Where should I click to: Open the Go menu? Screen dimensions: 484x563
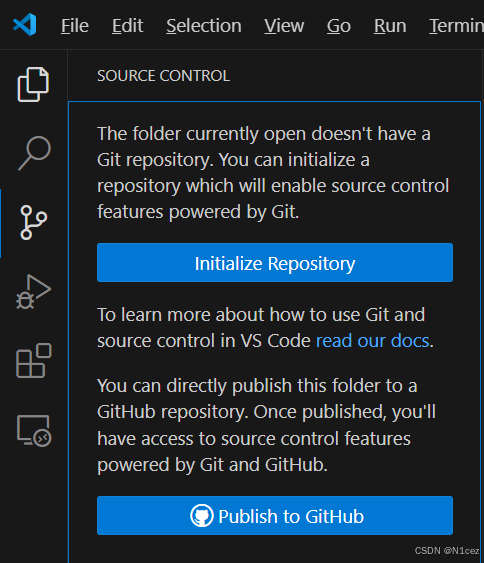click(339, 26)
